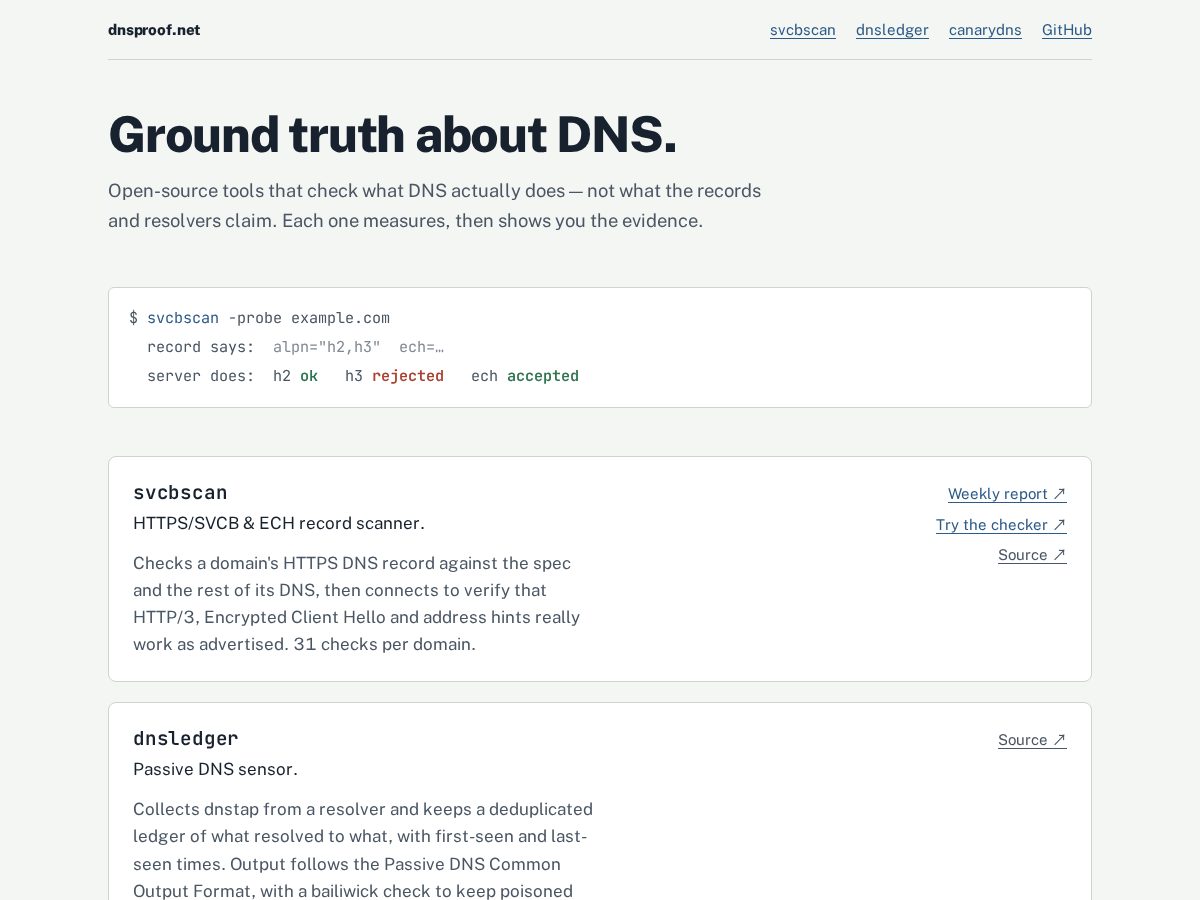Viewport: 1200px width, 900px height.
Task: Follow the Try the checker link
Action: (x=1001, y=525)
